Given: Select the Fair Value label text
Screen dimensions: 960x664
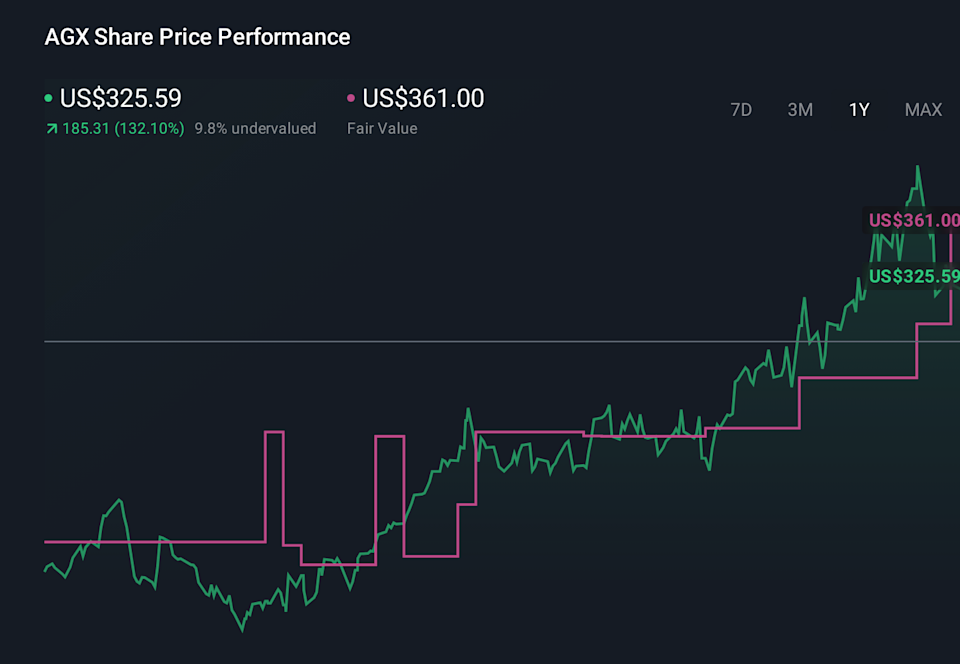Looking at the screenshot, I should (x=382, y=129).
